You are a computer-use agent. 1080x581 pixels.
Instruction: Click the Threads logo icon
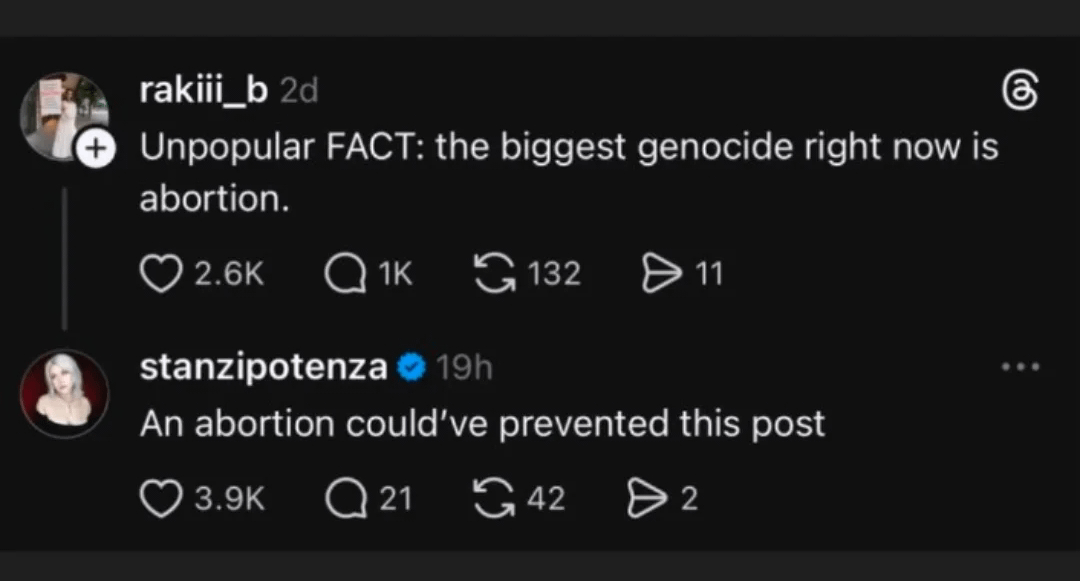[x=1019, y=93]
